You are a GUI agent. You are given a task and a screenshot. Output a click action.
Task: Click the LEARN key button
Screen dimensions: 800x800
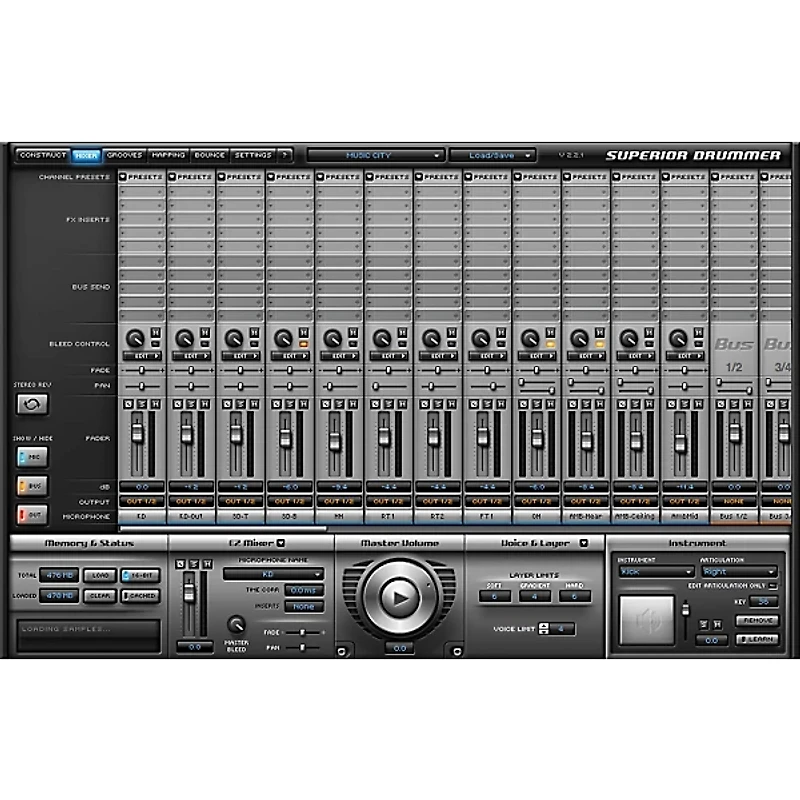[x=757, y=639]
